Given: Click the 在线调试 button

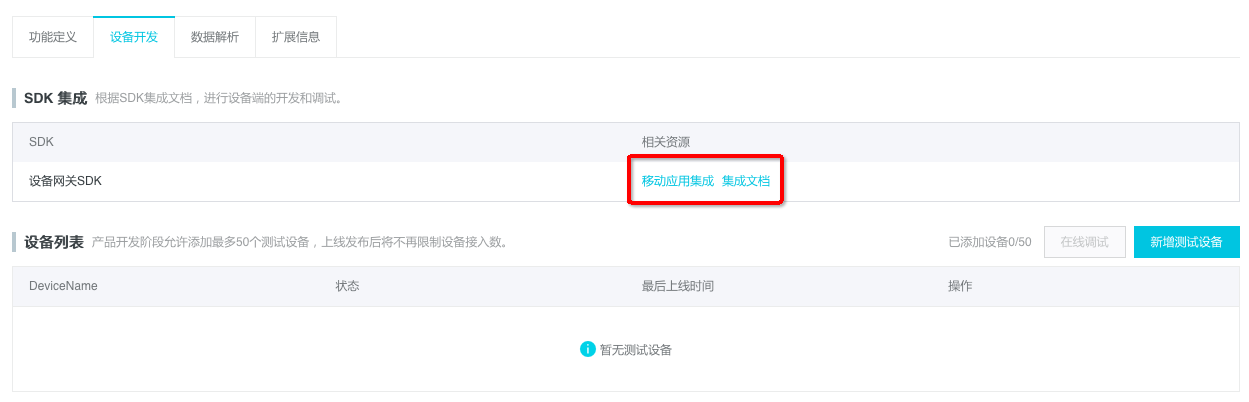Looking at the screenshot, I should pyautogui.click(x=1085, y=242).
